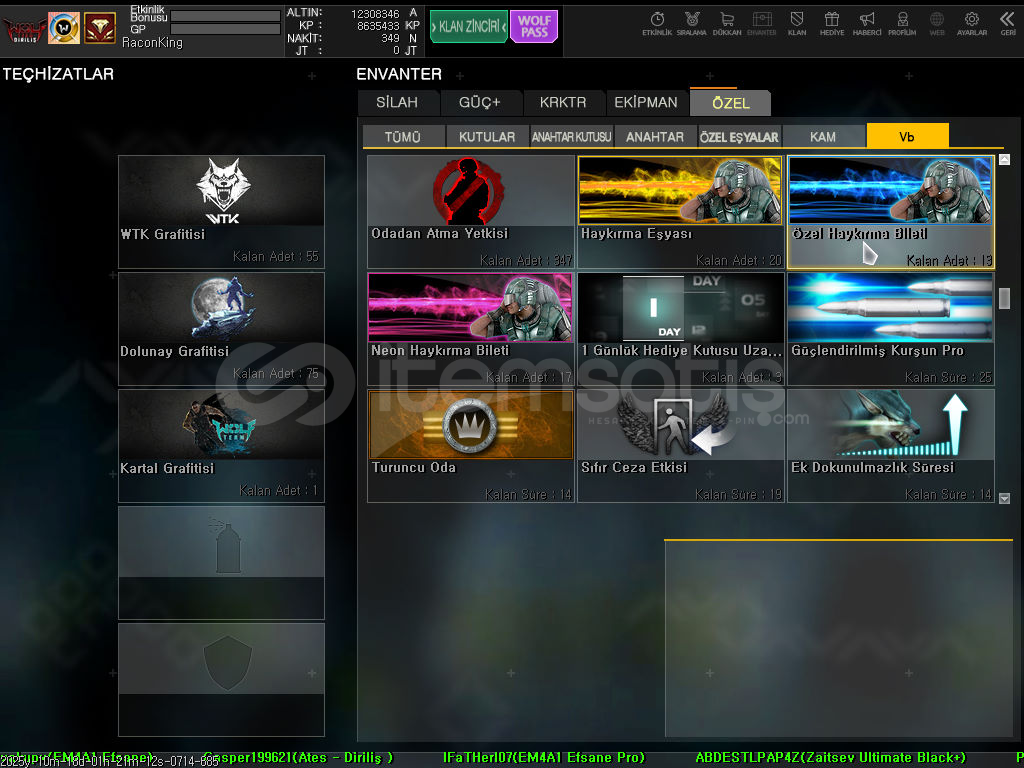Click the ENVANTER heading

pyautogui.click(x=399, y=74)
